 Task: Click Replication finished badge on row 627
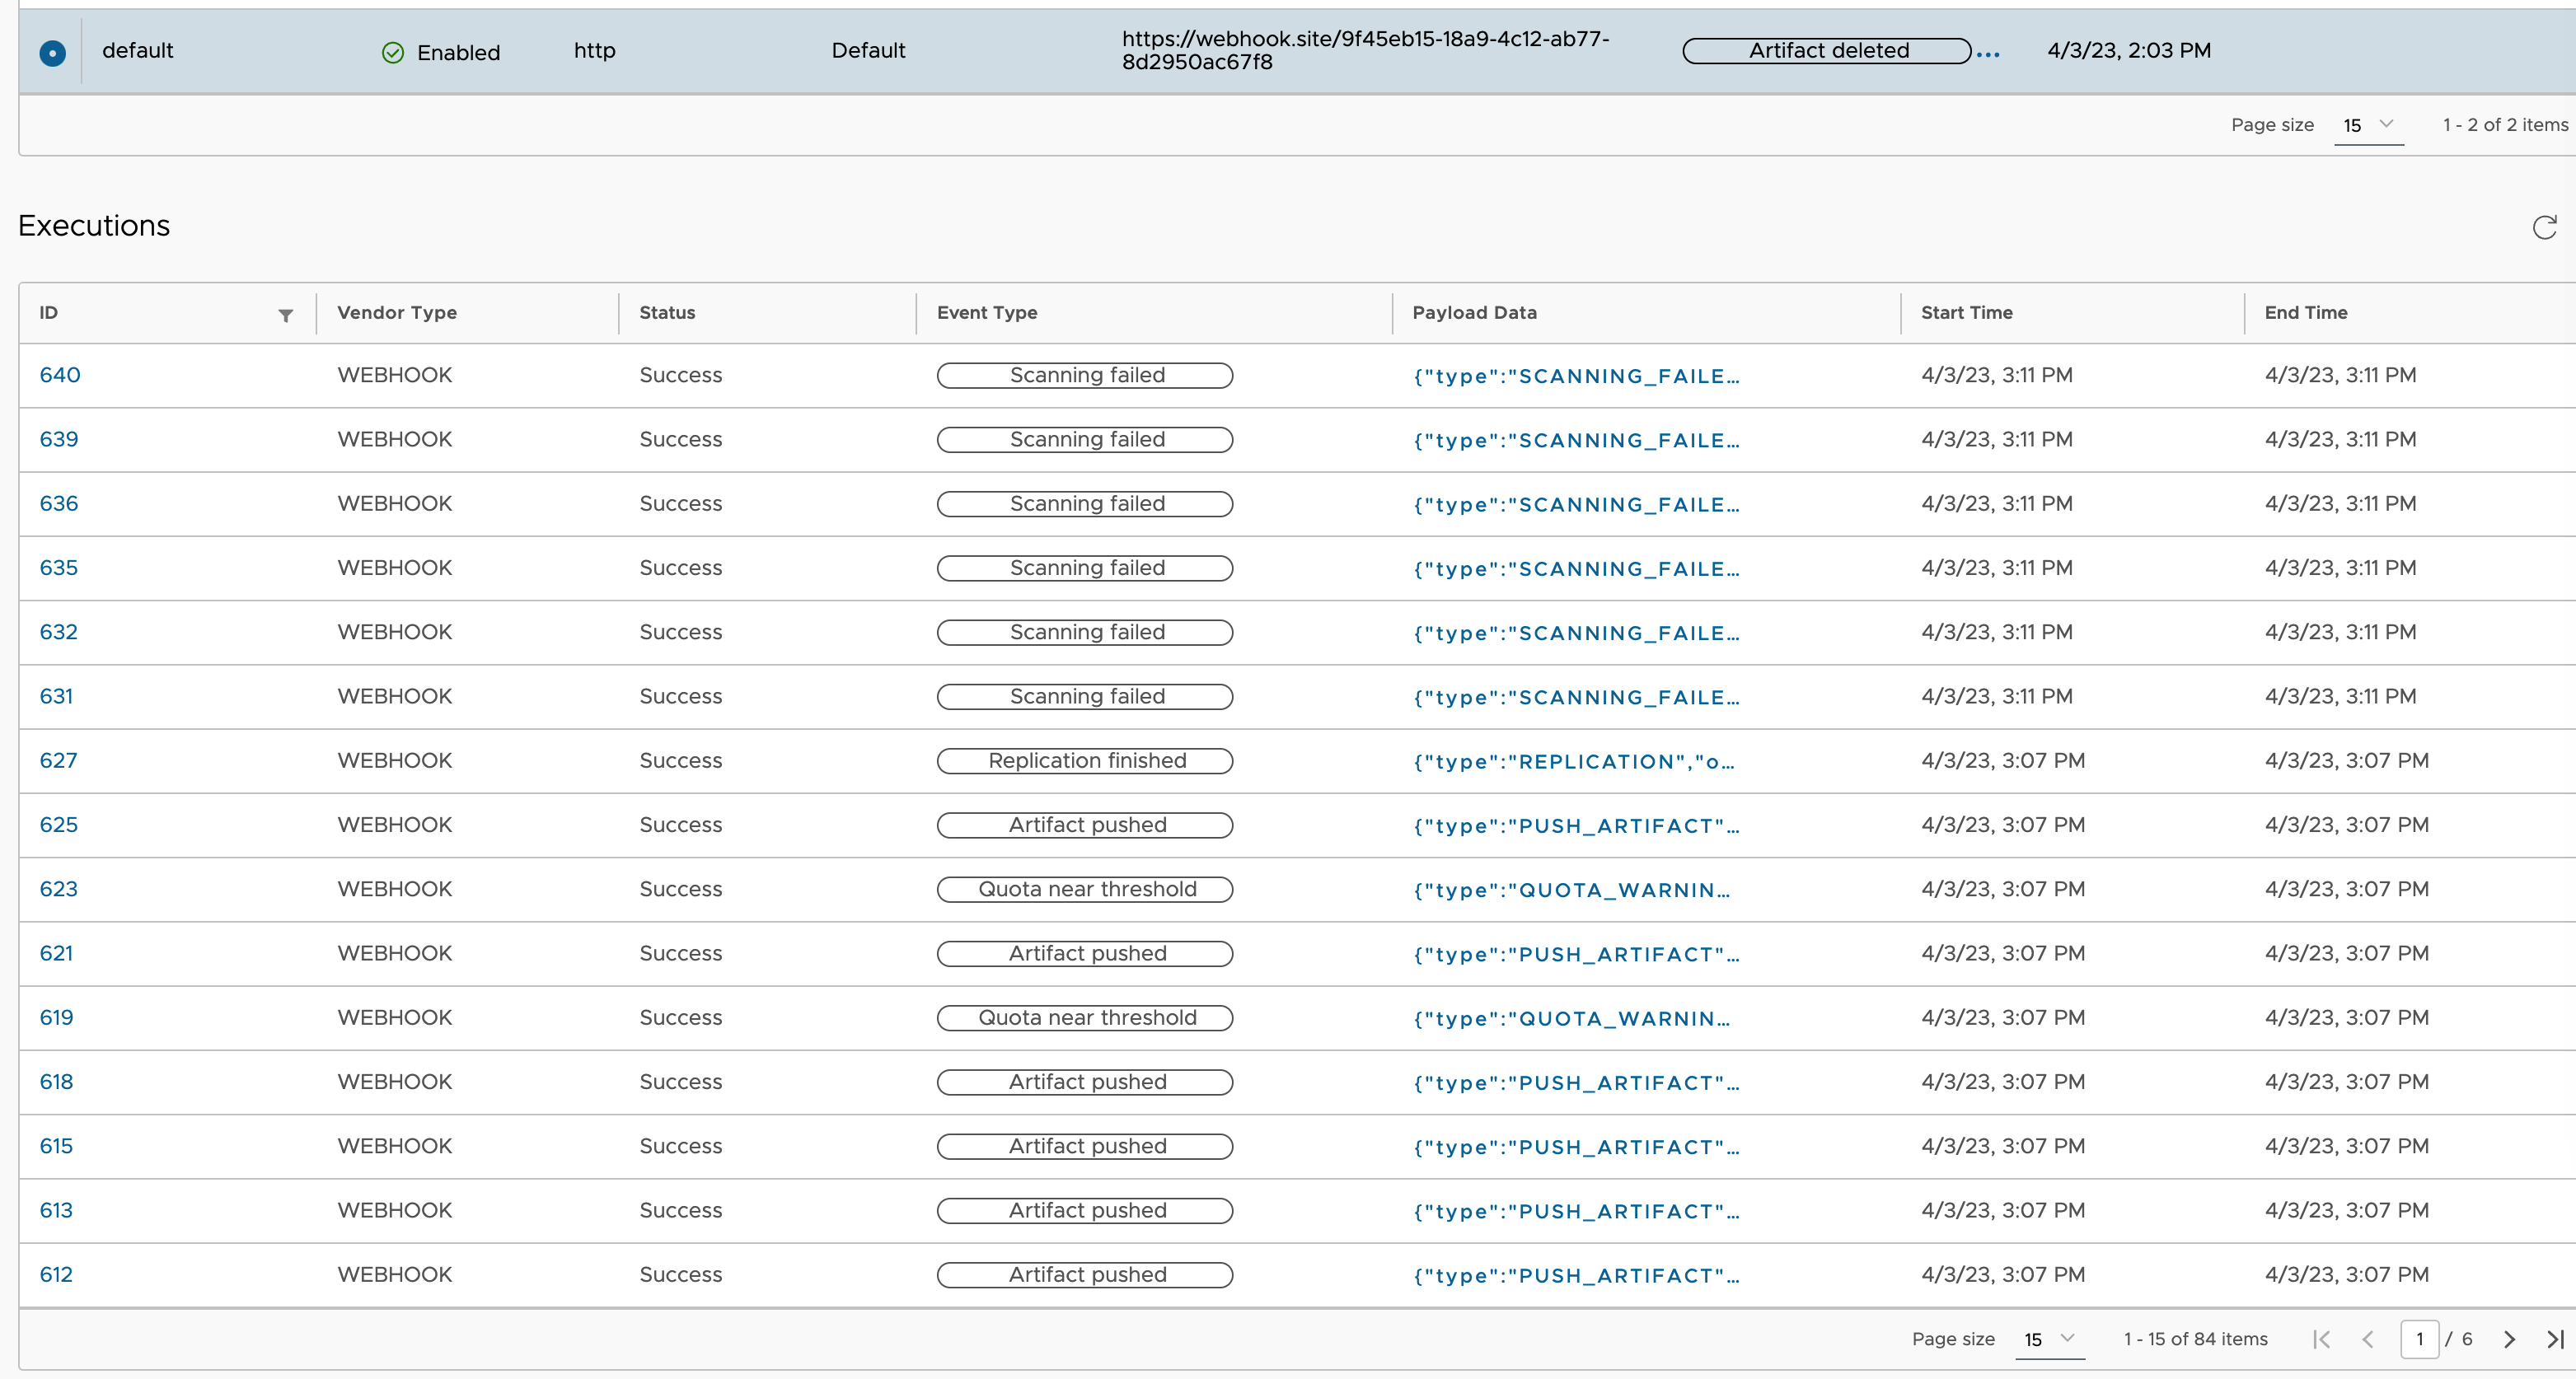pyautogui.click(x=1085, y=760)
